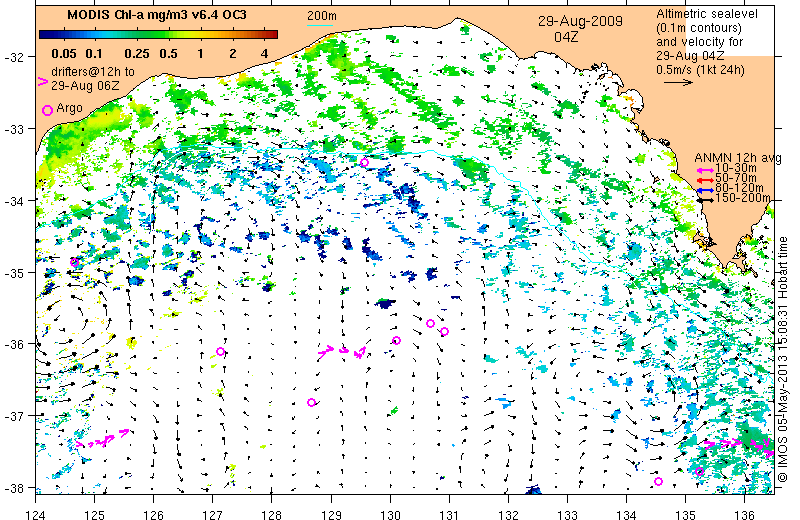800x520 pixels.
Task: Click the drifter track near 129E 36S
Action: [x=342, y=351]
